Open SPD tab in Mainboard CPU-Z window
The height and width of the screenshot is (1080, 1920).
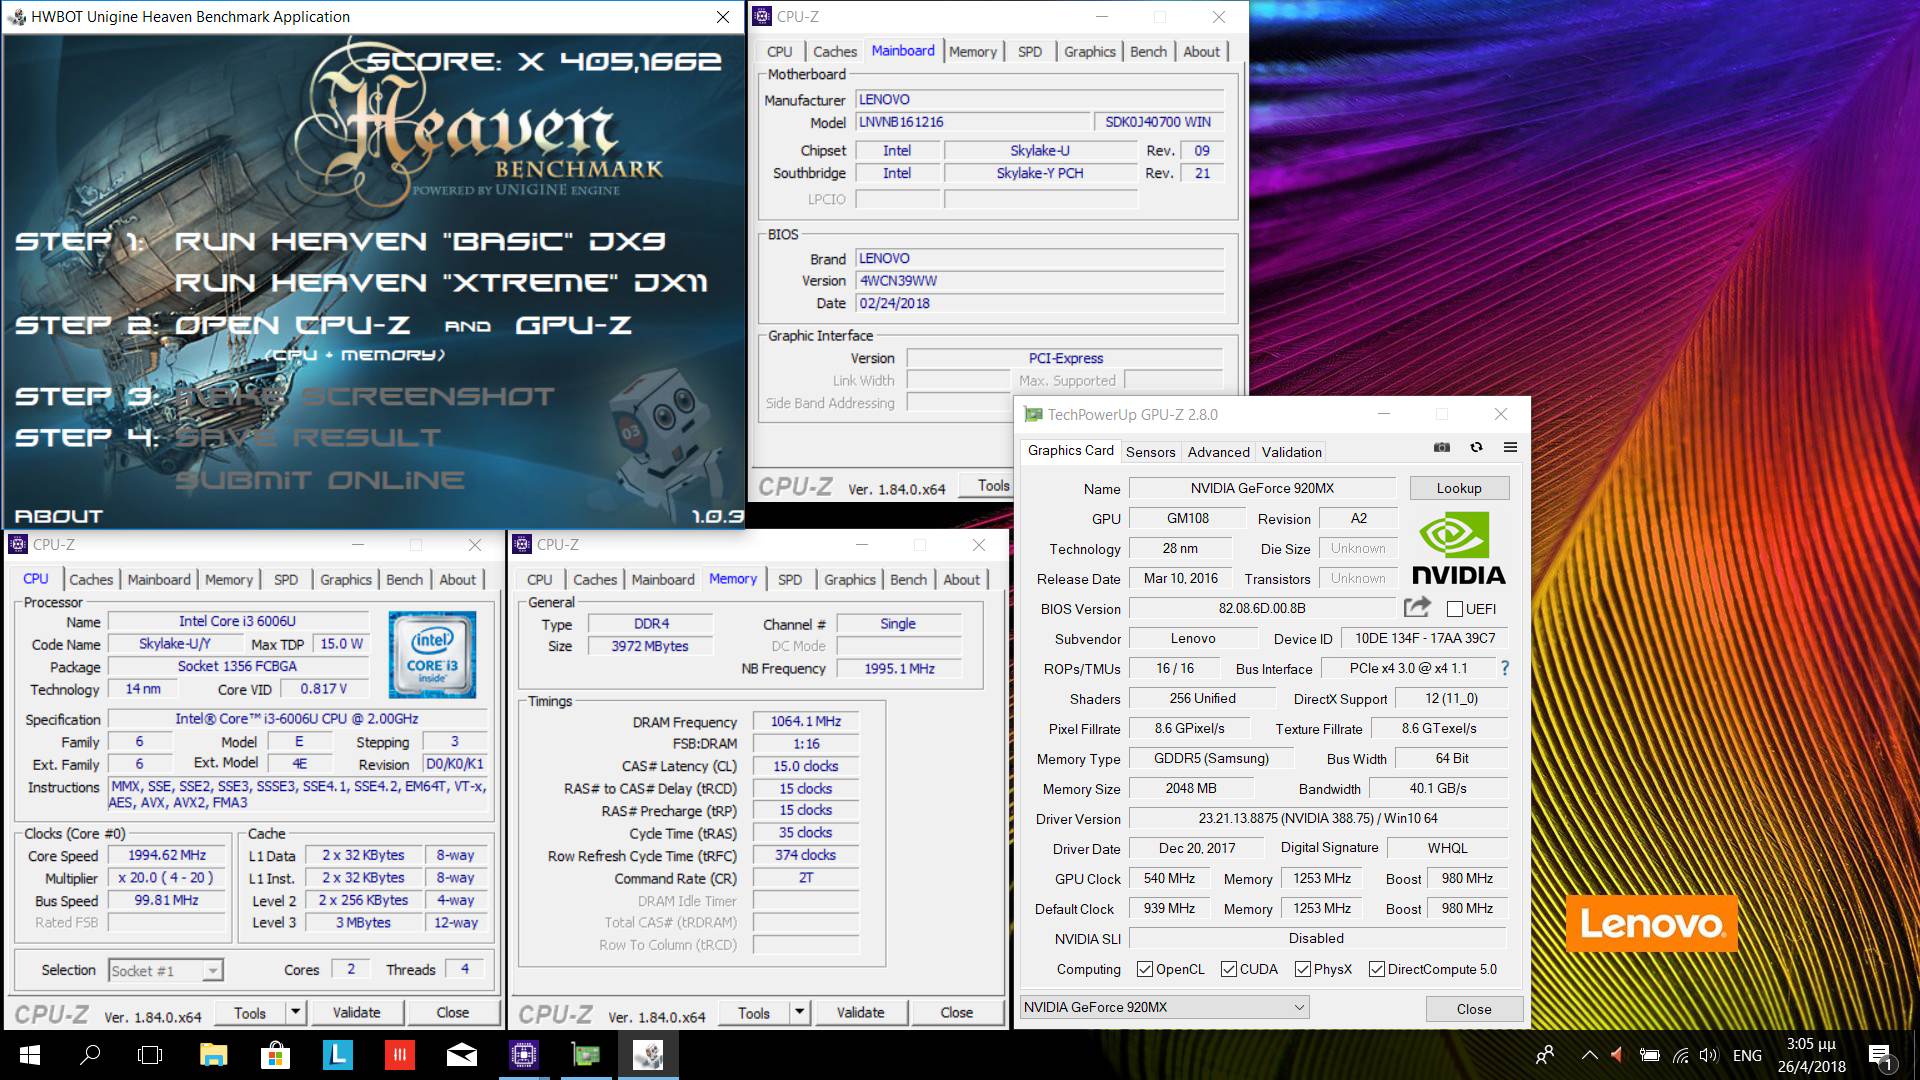click(1029, 51)
